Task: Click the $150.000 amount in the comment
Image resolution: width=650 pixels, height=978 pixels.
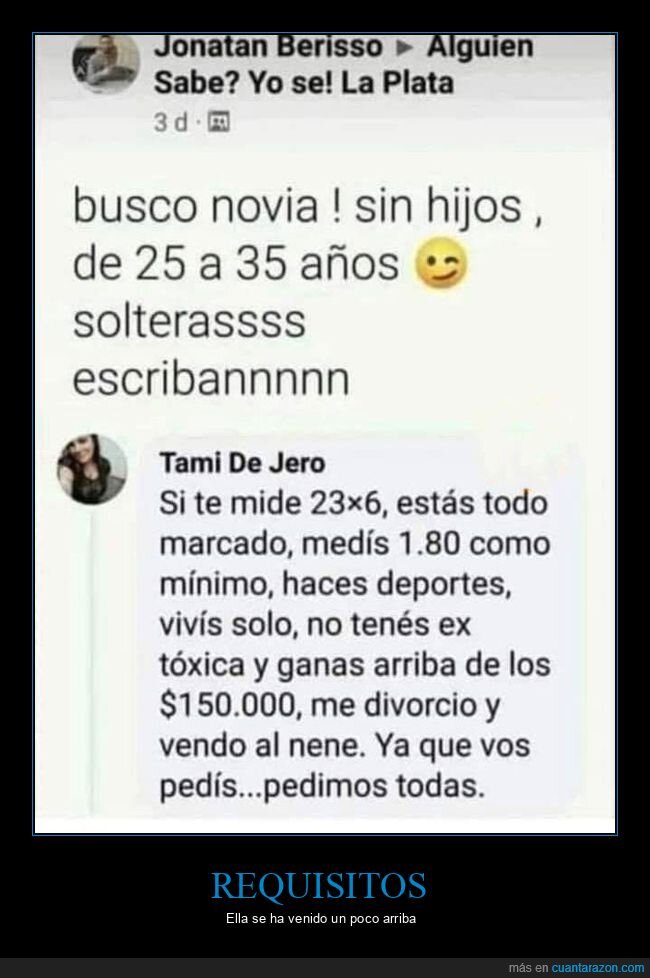Action: coord(227,705)
